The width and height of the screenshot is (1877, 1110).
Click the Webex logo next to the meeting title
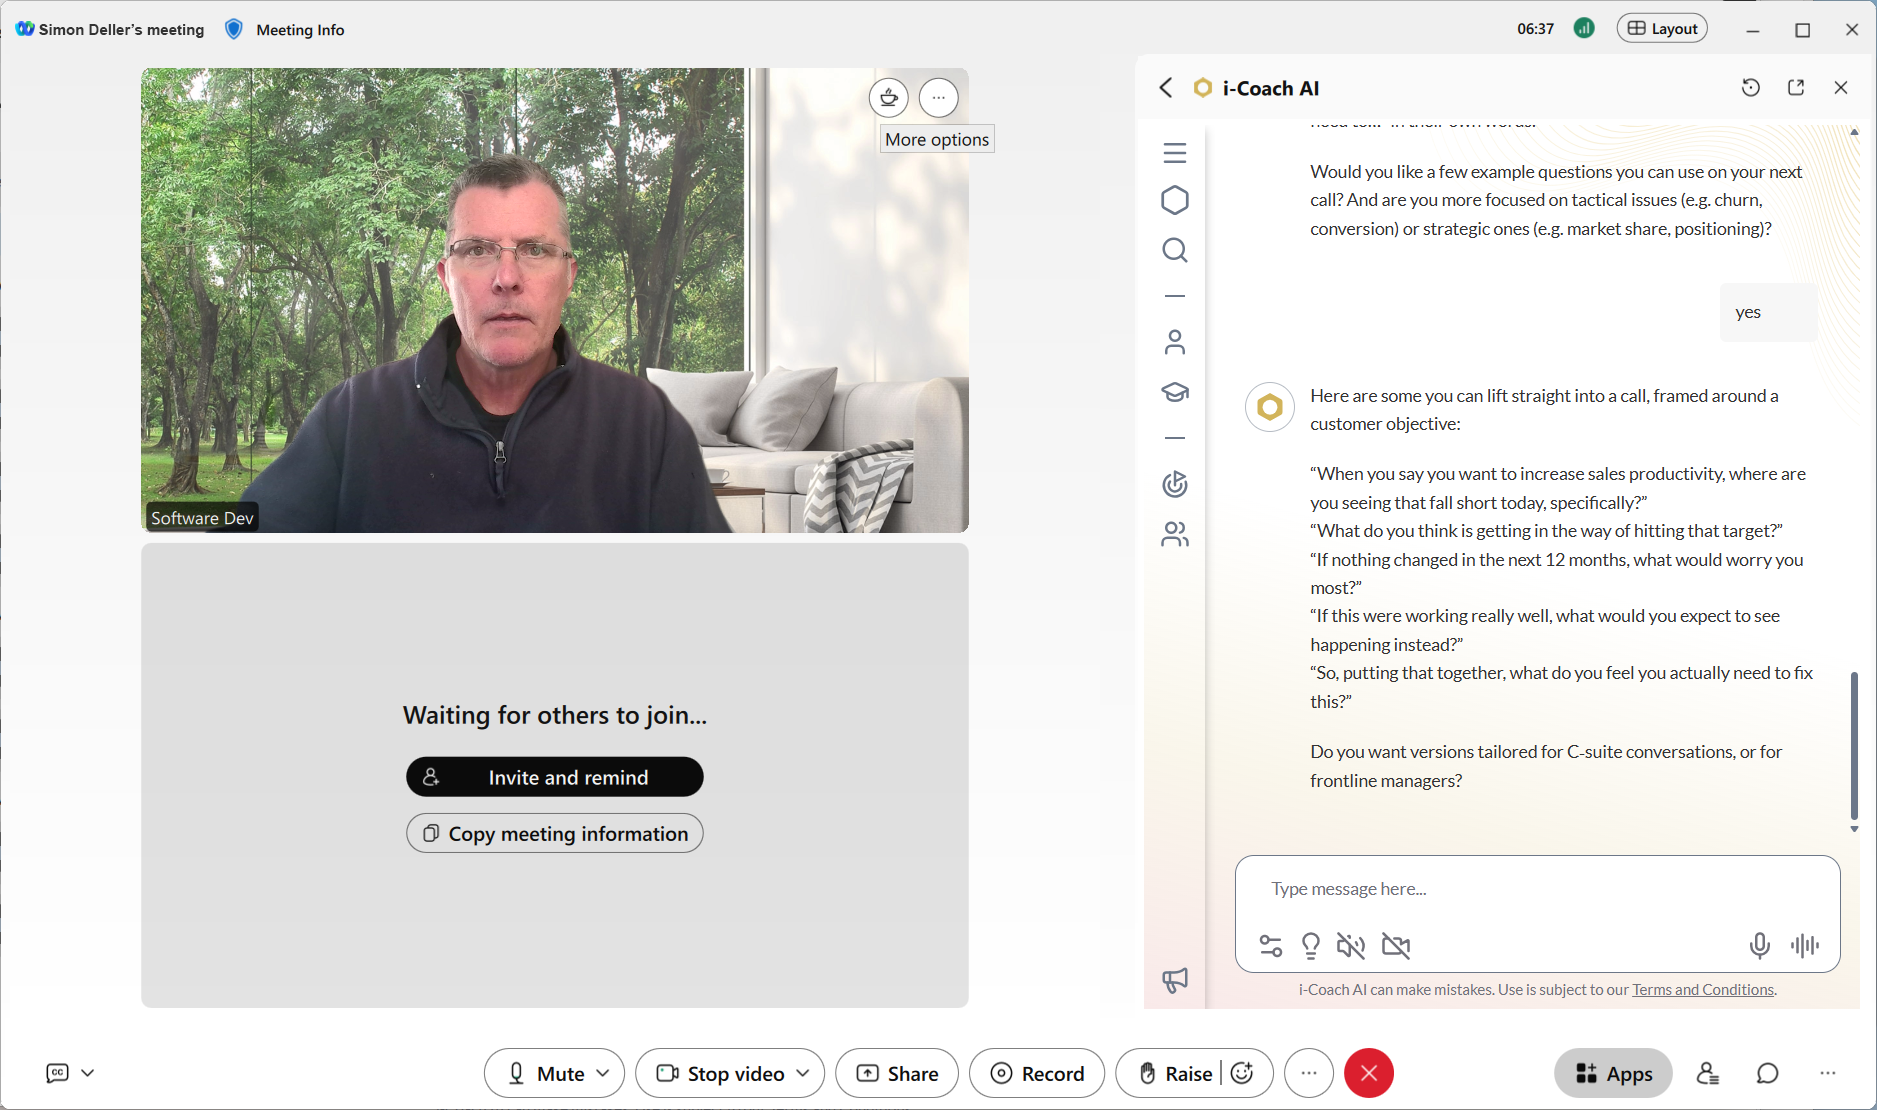click(x=25, y=29)
